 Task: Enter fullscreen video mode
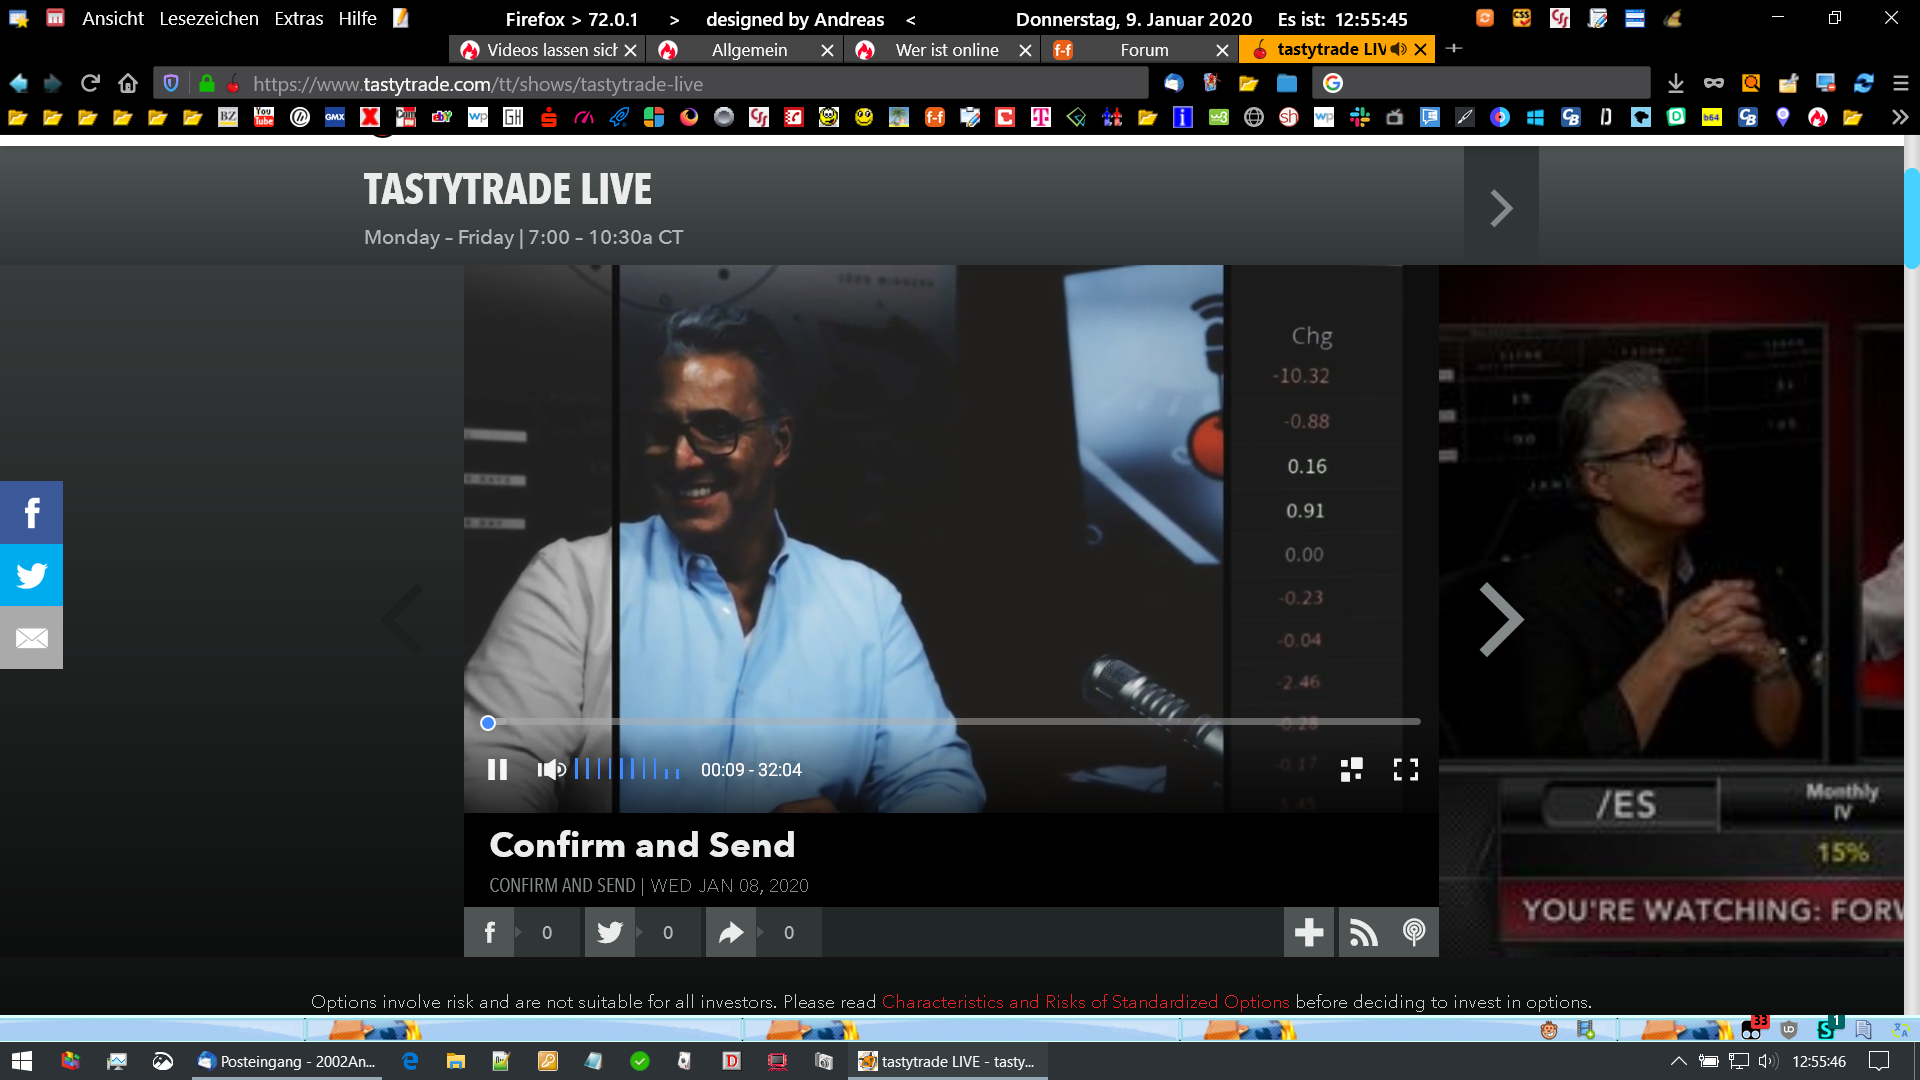(1405, 769)
